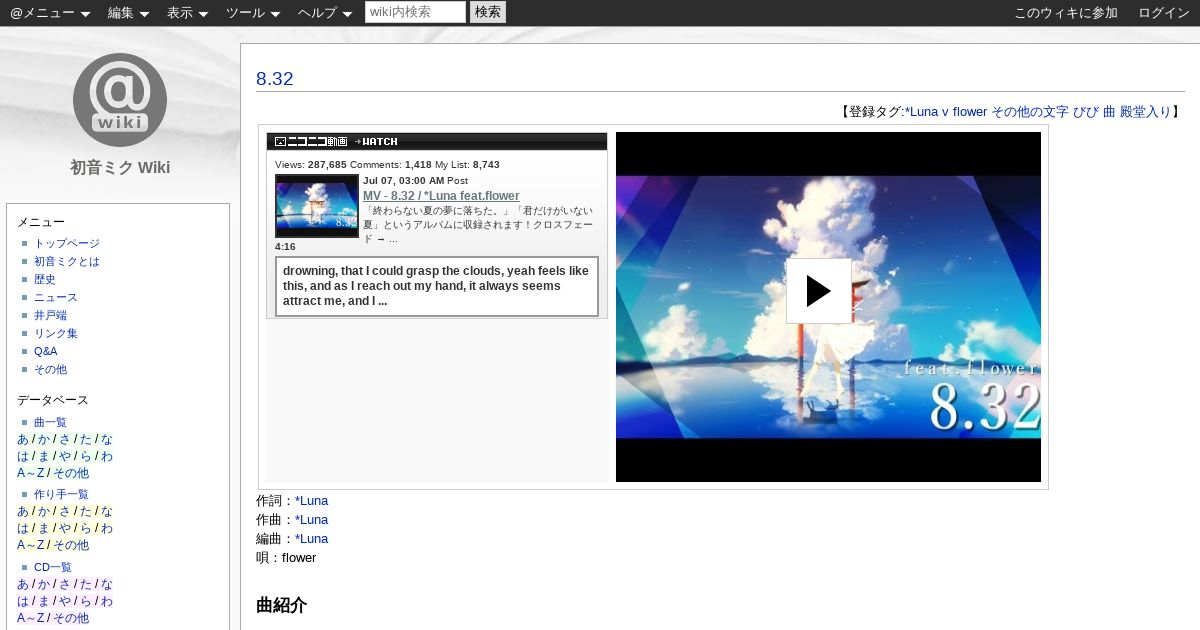Click the Views: 287,685 stats text
1200x630 pixels.
[311, 165]
